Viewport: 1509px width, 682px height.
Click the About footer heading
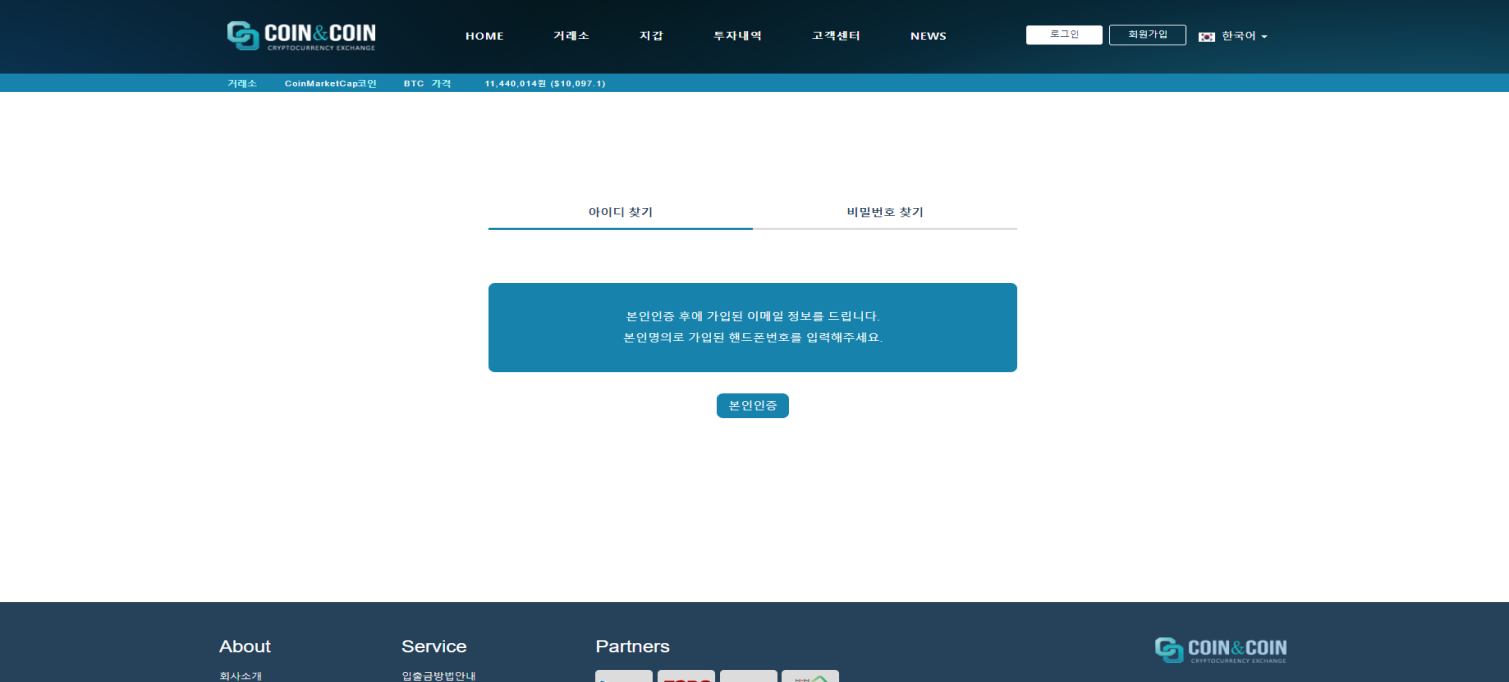(245, 646)
